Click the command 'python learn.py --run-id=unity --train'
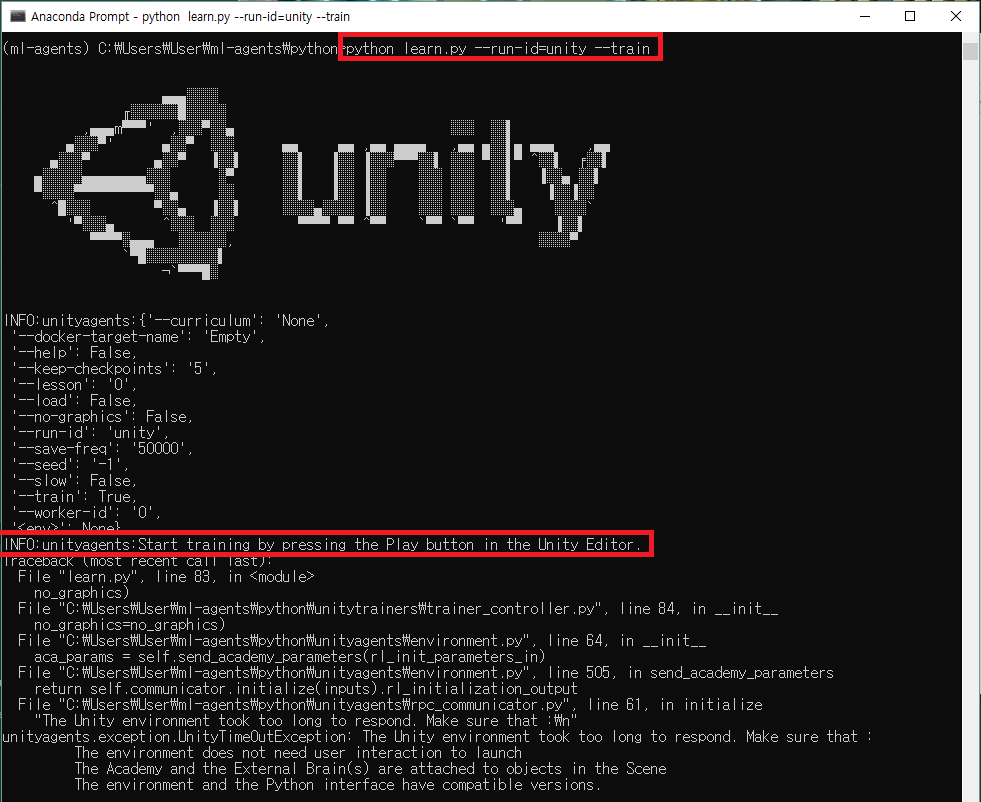Image resolution: width=981 pixels, height=802 pixels. (498, 49)
